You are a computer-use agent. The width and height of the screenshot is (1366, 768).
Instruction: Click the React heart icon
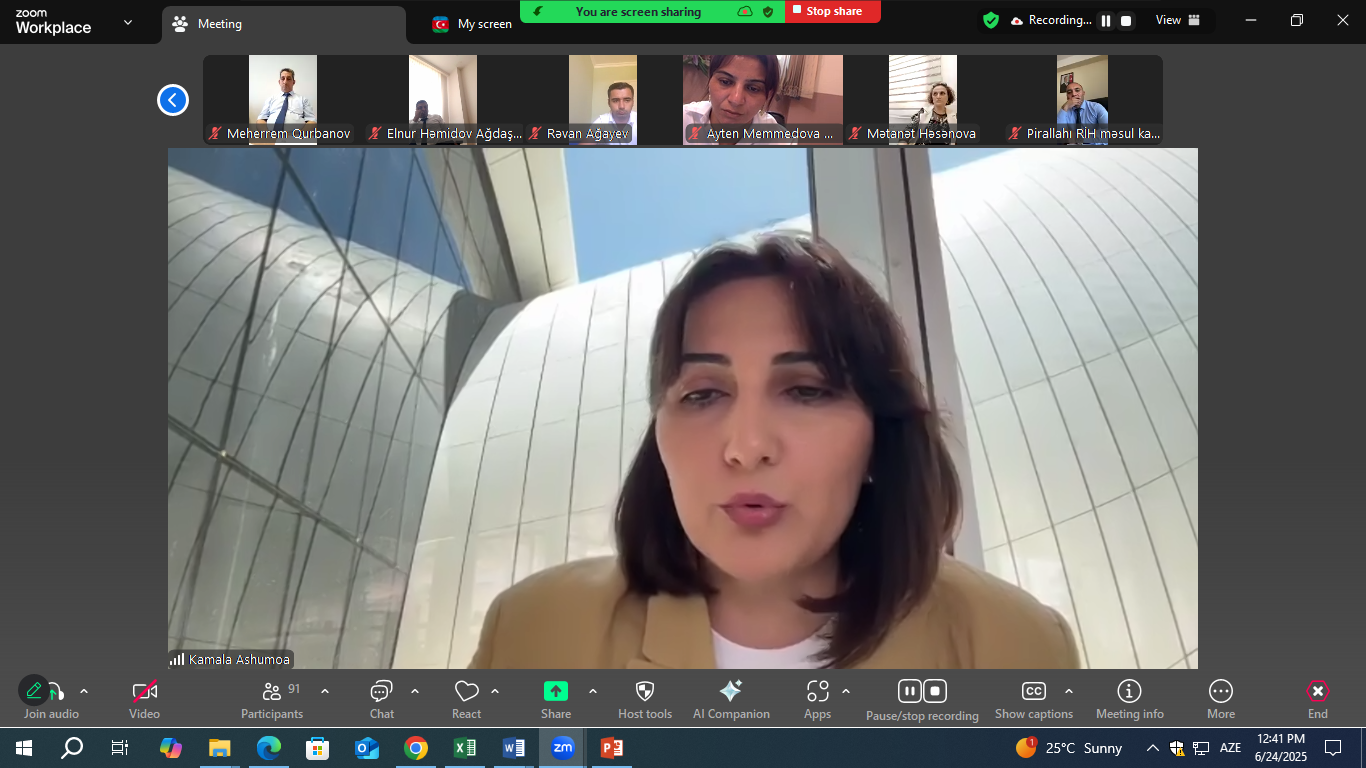click(466, 692)
